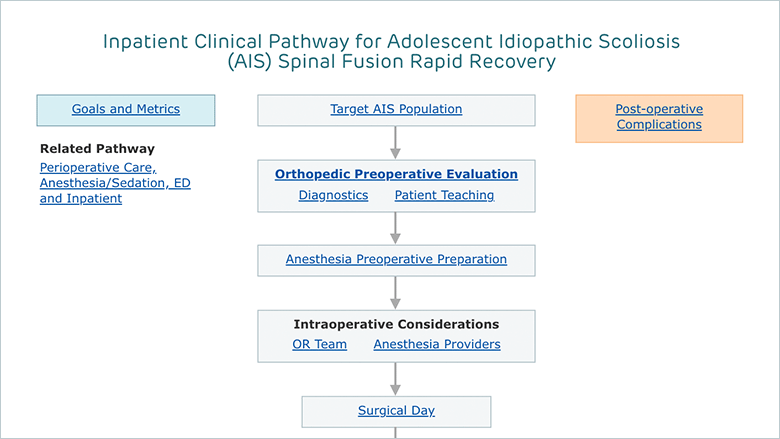This screenshot has height=439, width=780.
Task: Follow the Perioperative Care related pathway link
Action: click(x=115, y=183)
